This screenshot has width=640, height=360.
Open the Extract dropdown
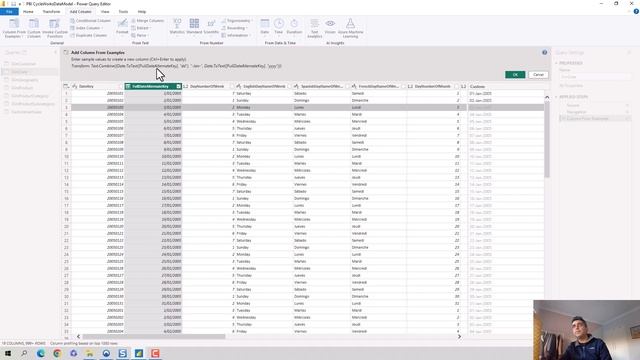[141, 28]
